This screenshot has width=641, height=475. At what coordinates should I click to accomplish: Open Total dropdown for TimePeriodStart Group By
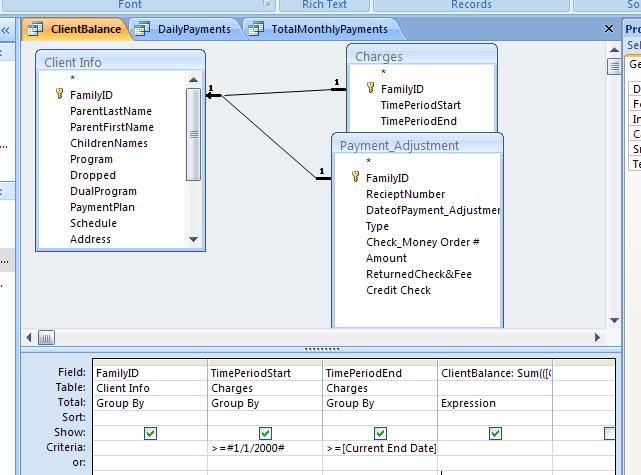pyautogui.click(x=265, y=403)
